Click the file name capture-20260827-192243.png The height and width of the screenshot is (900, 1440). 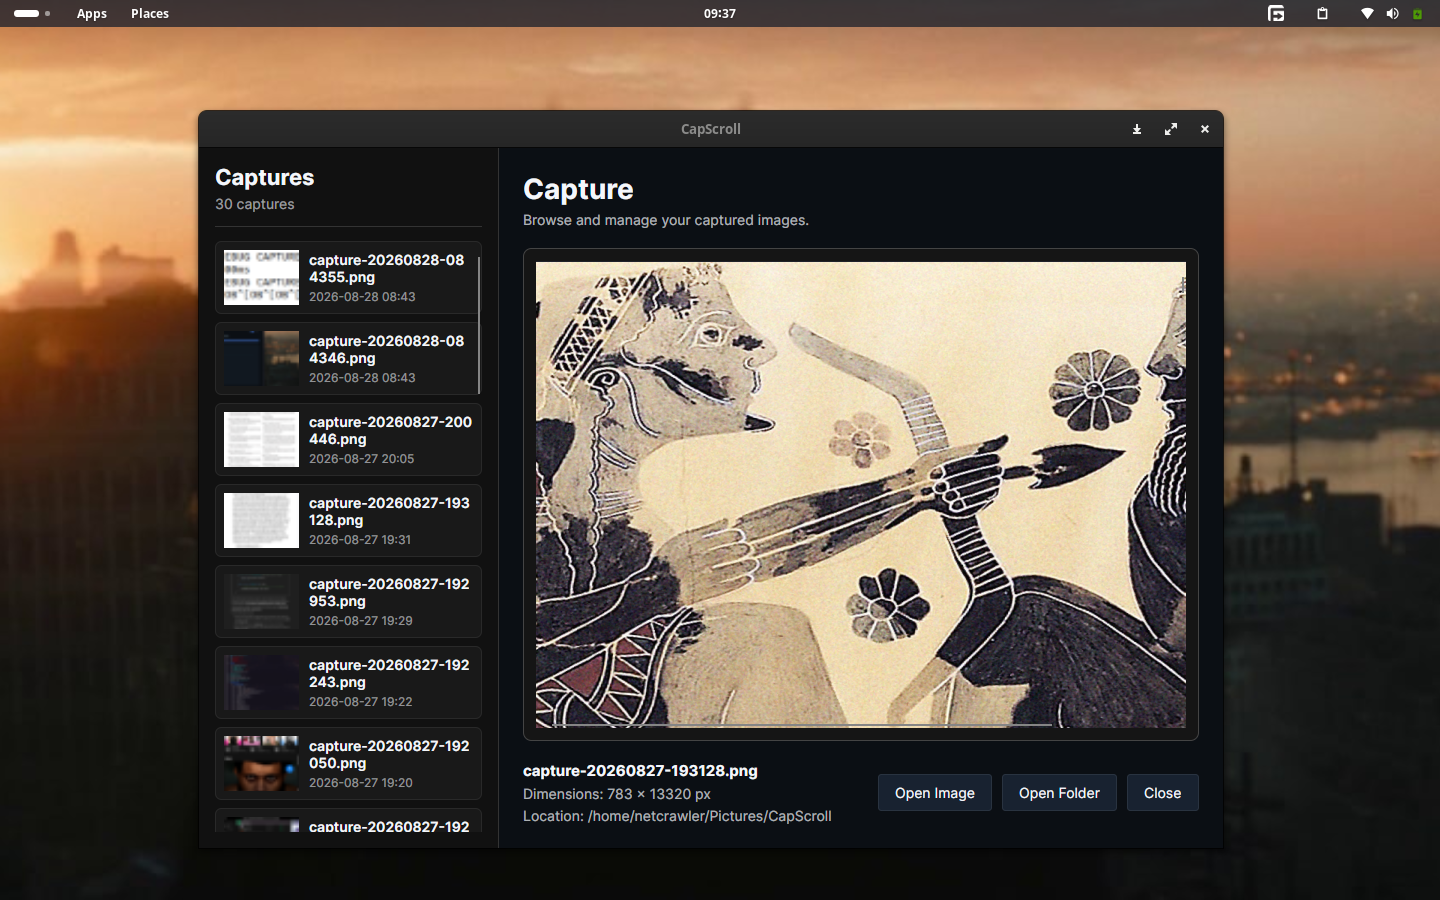(x=389, y=673)
